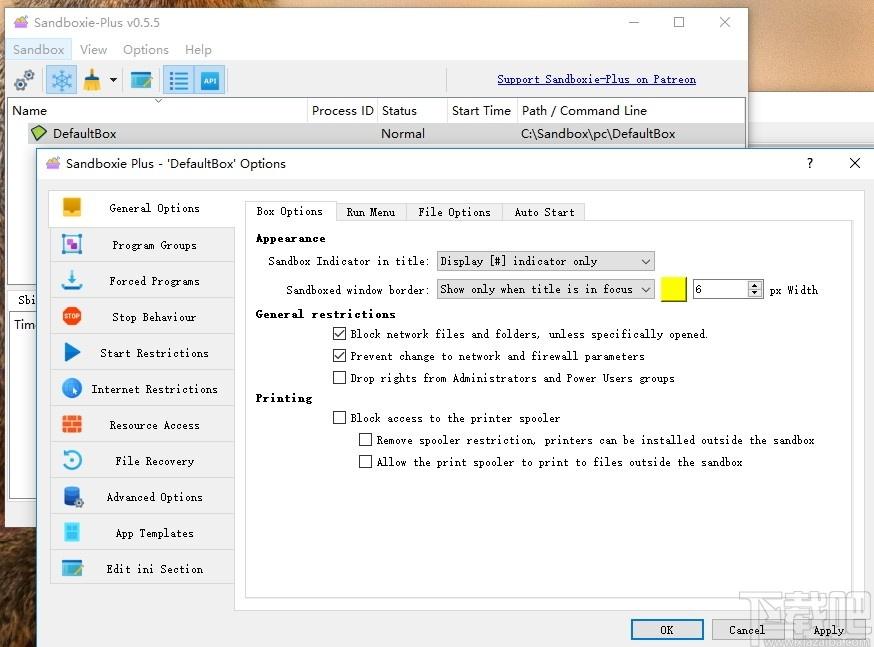Click the edit ini file toolbar icon
874x647 pixels.
(141, 80)
